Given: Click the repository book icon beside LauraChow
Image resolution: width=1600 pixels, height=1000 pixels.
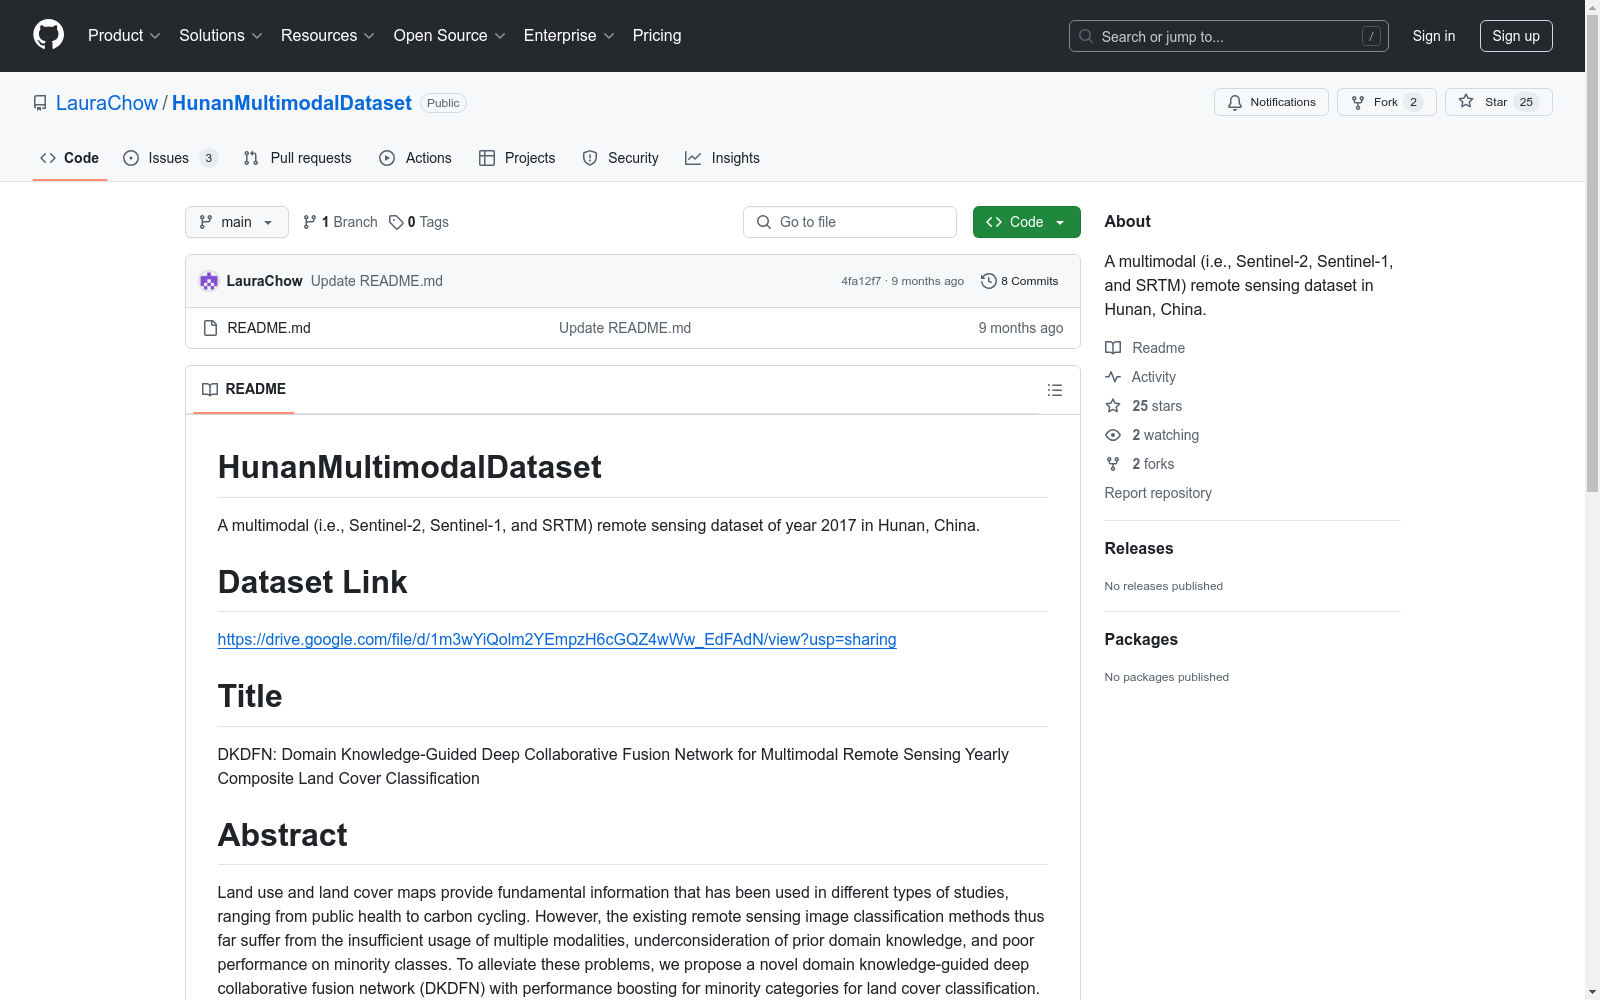Looking at the screenshot, I should pos(40,103).
